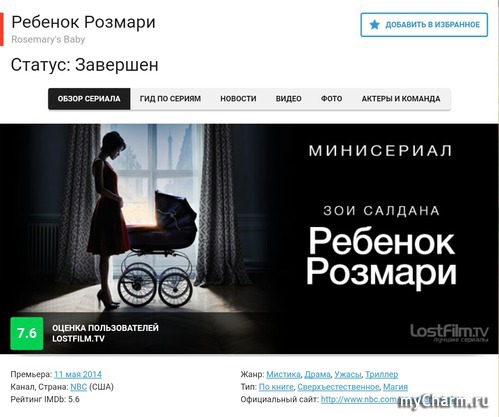Add series via ДОБАВИТЬ В ИЗБРАННОЕ button

pos(424,25)
